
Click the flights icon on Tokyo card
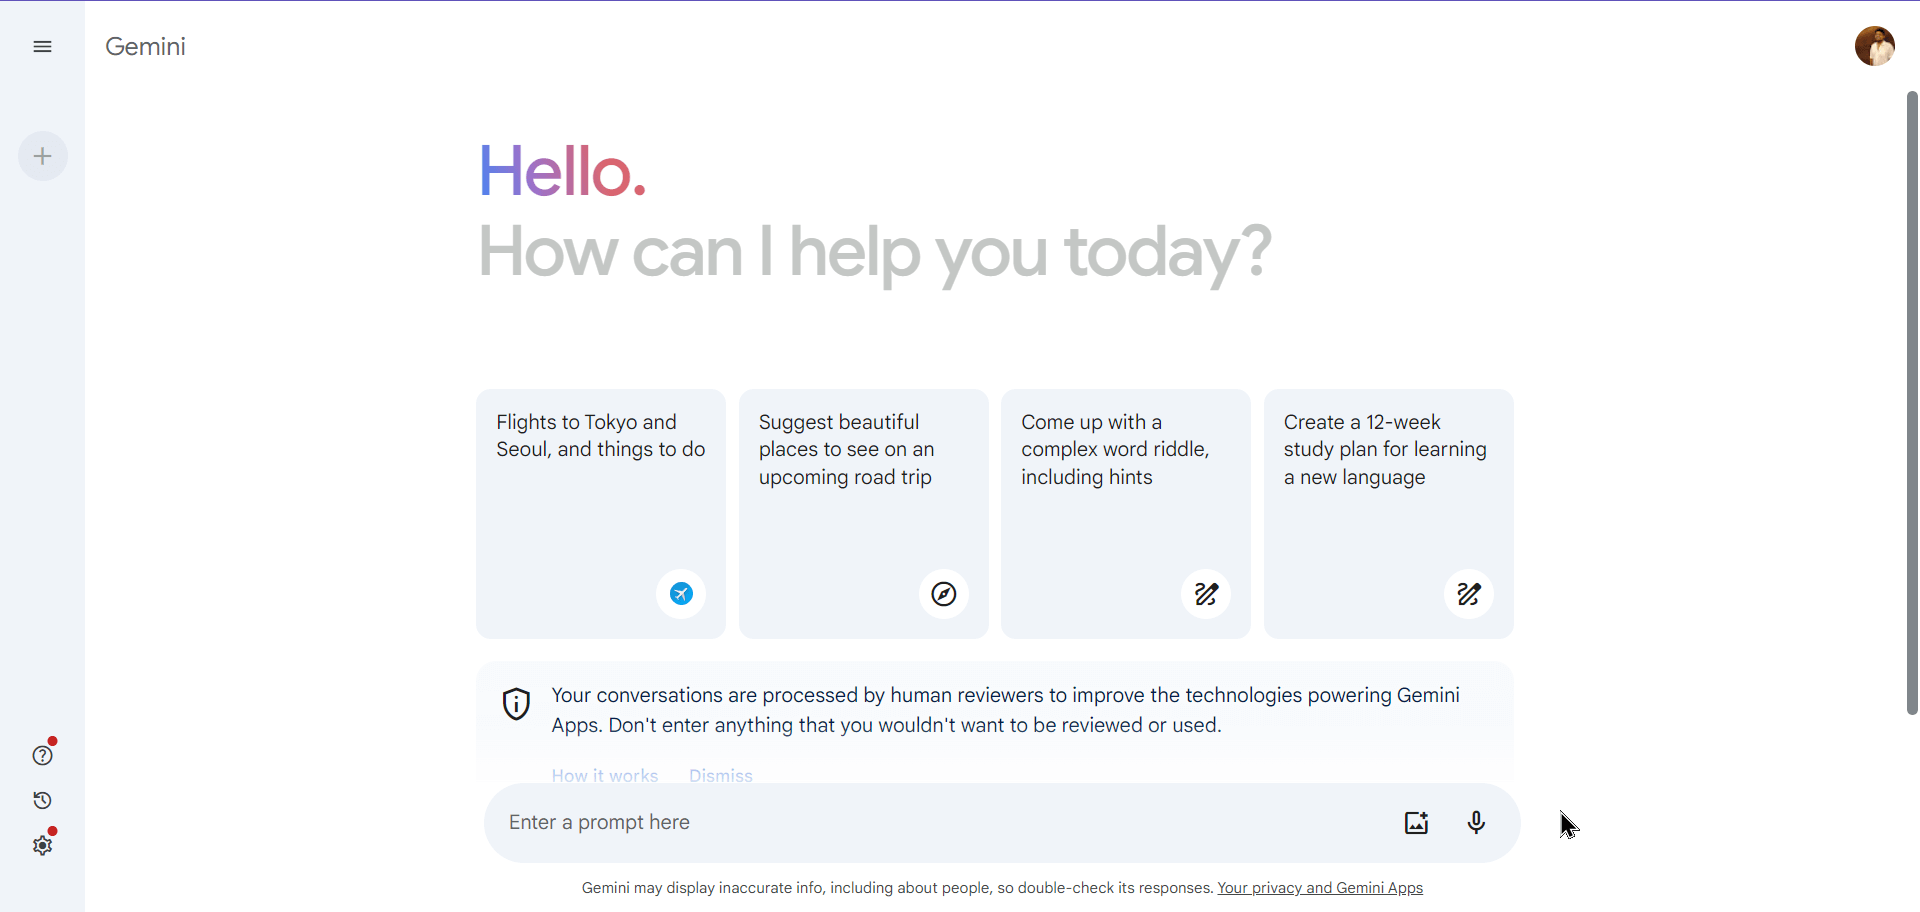(681, 594)
